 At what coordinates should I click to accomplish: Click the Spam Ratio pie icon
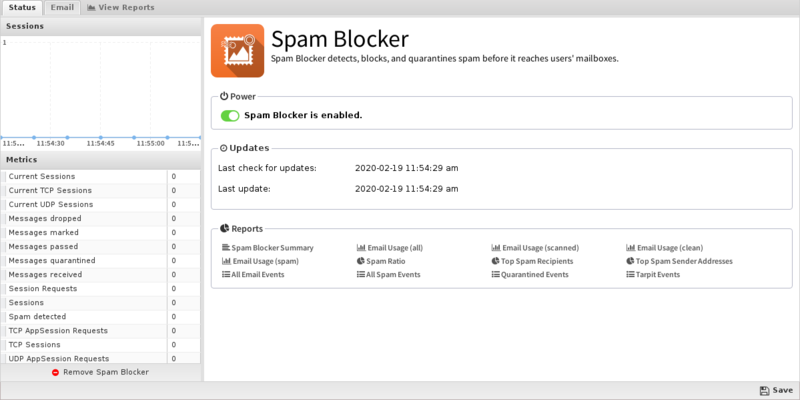point(361,261)
